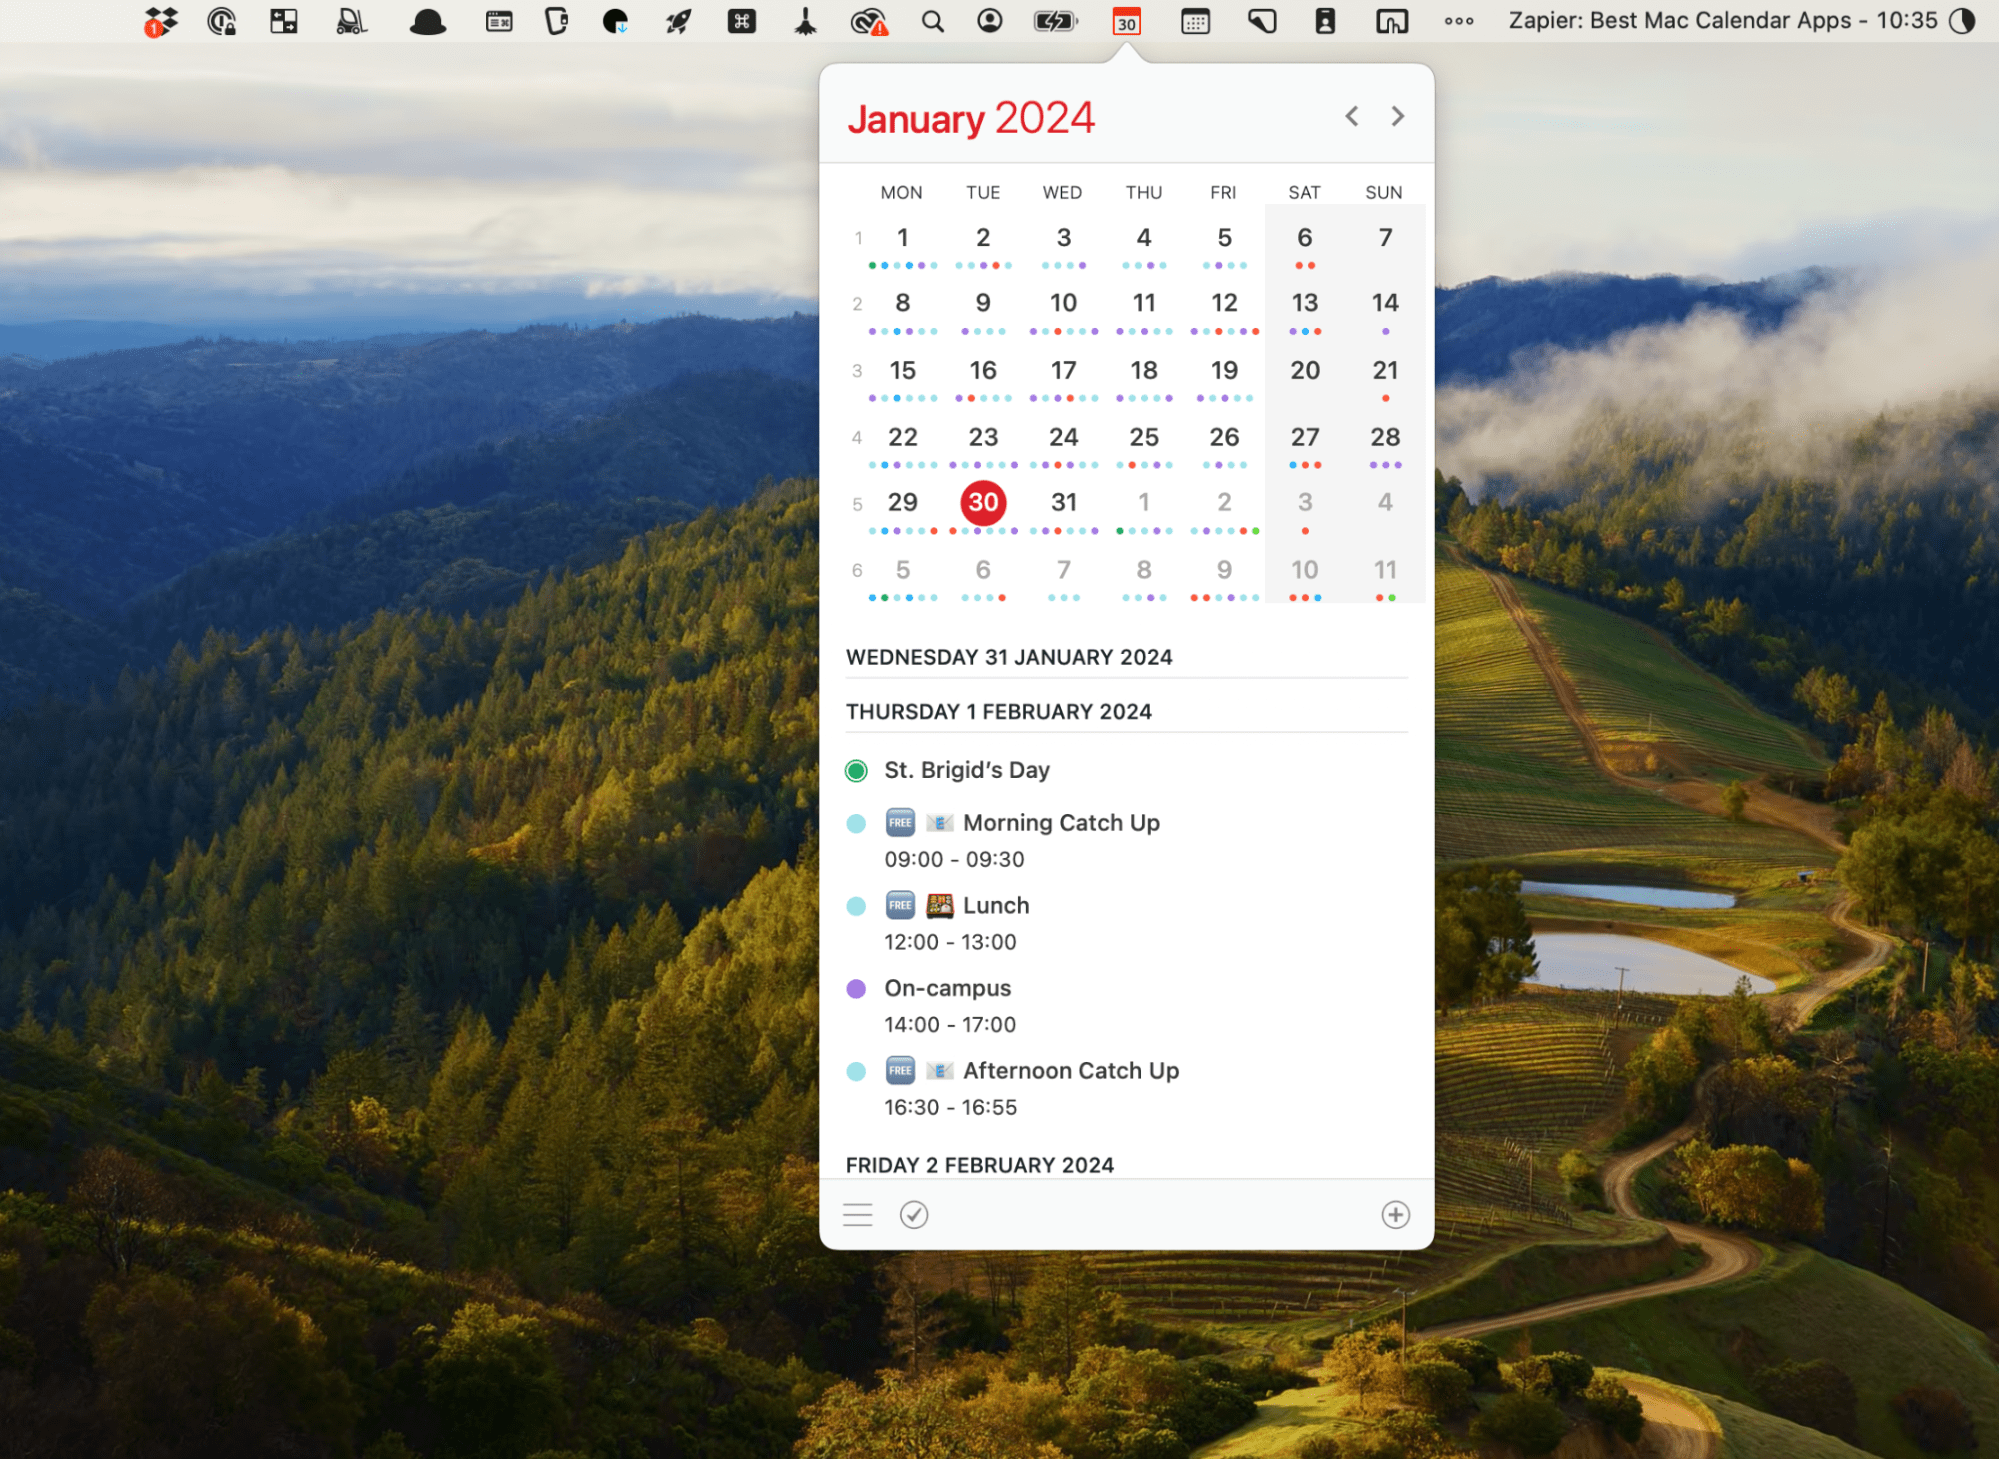
Task: Click the red calendar 30 menu bar icon
Action: pos(1126,21)
